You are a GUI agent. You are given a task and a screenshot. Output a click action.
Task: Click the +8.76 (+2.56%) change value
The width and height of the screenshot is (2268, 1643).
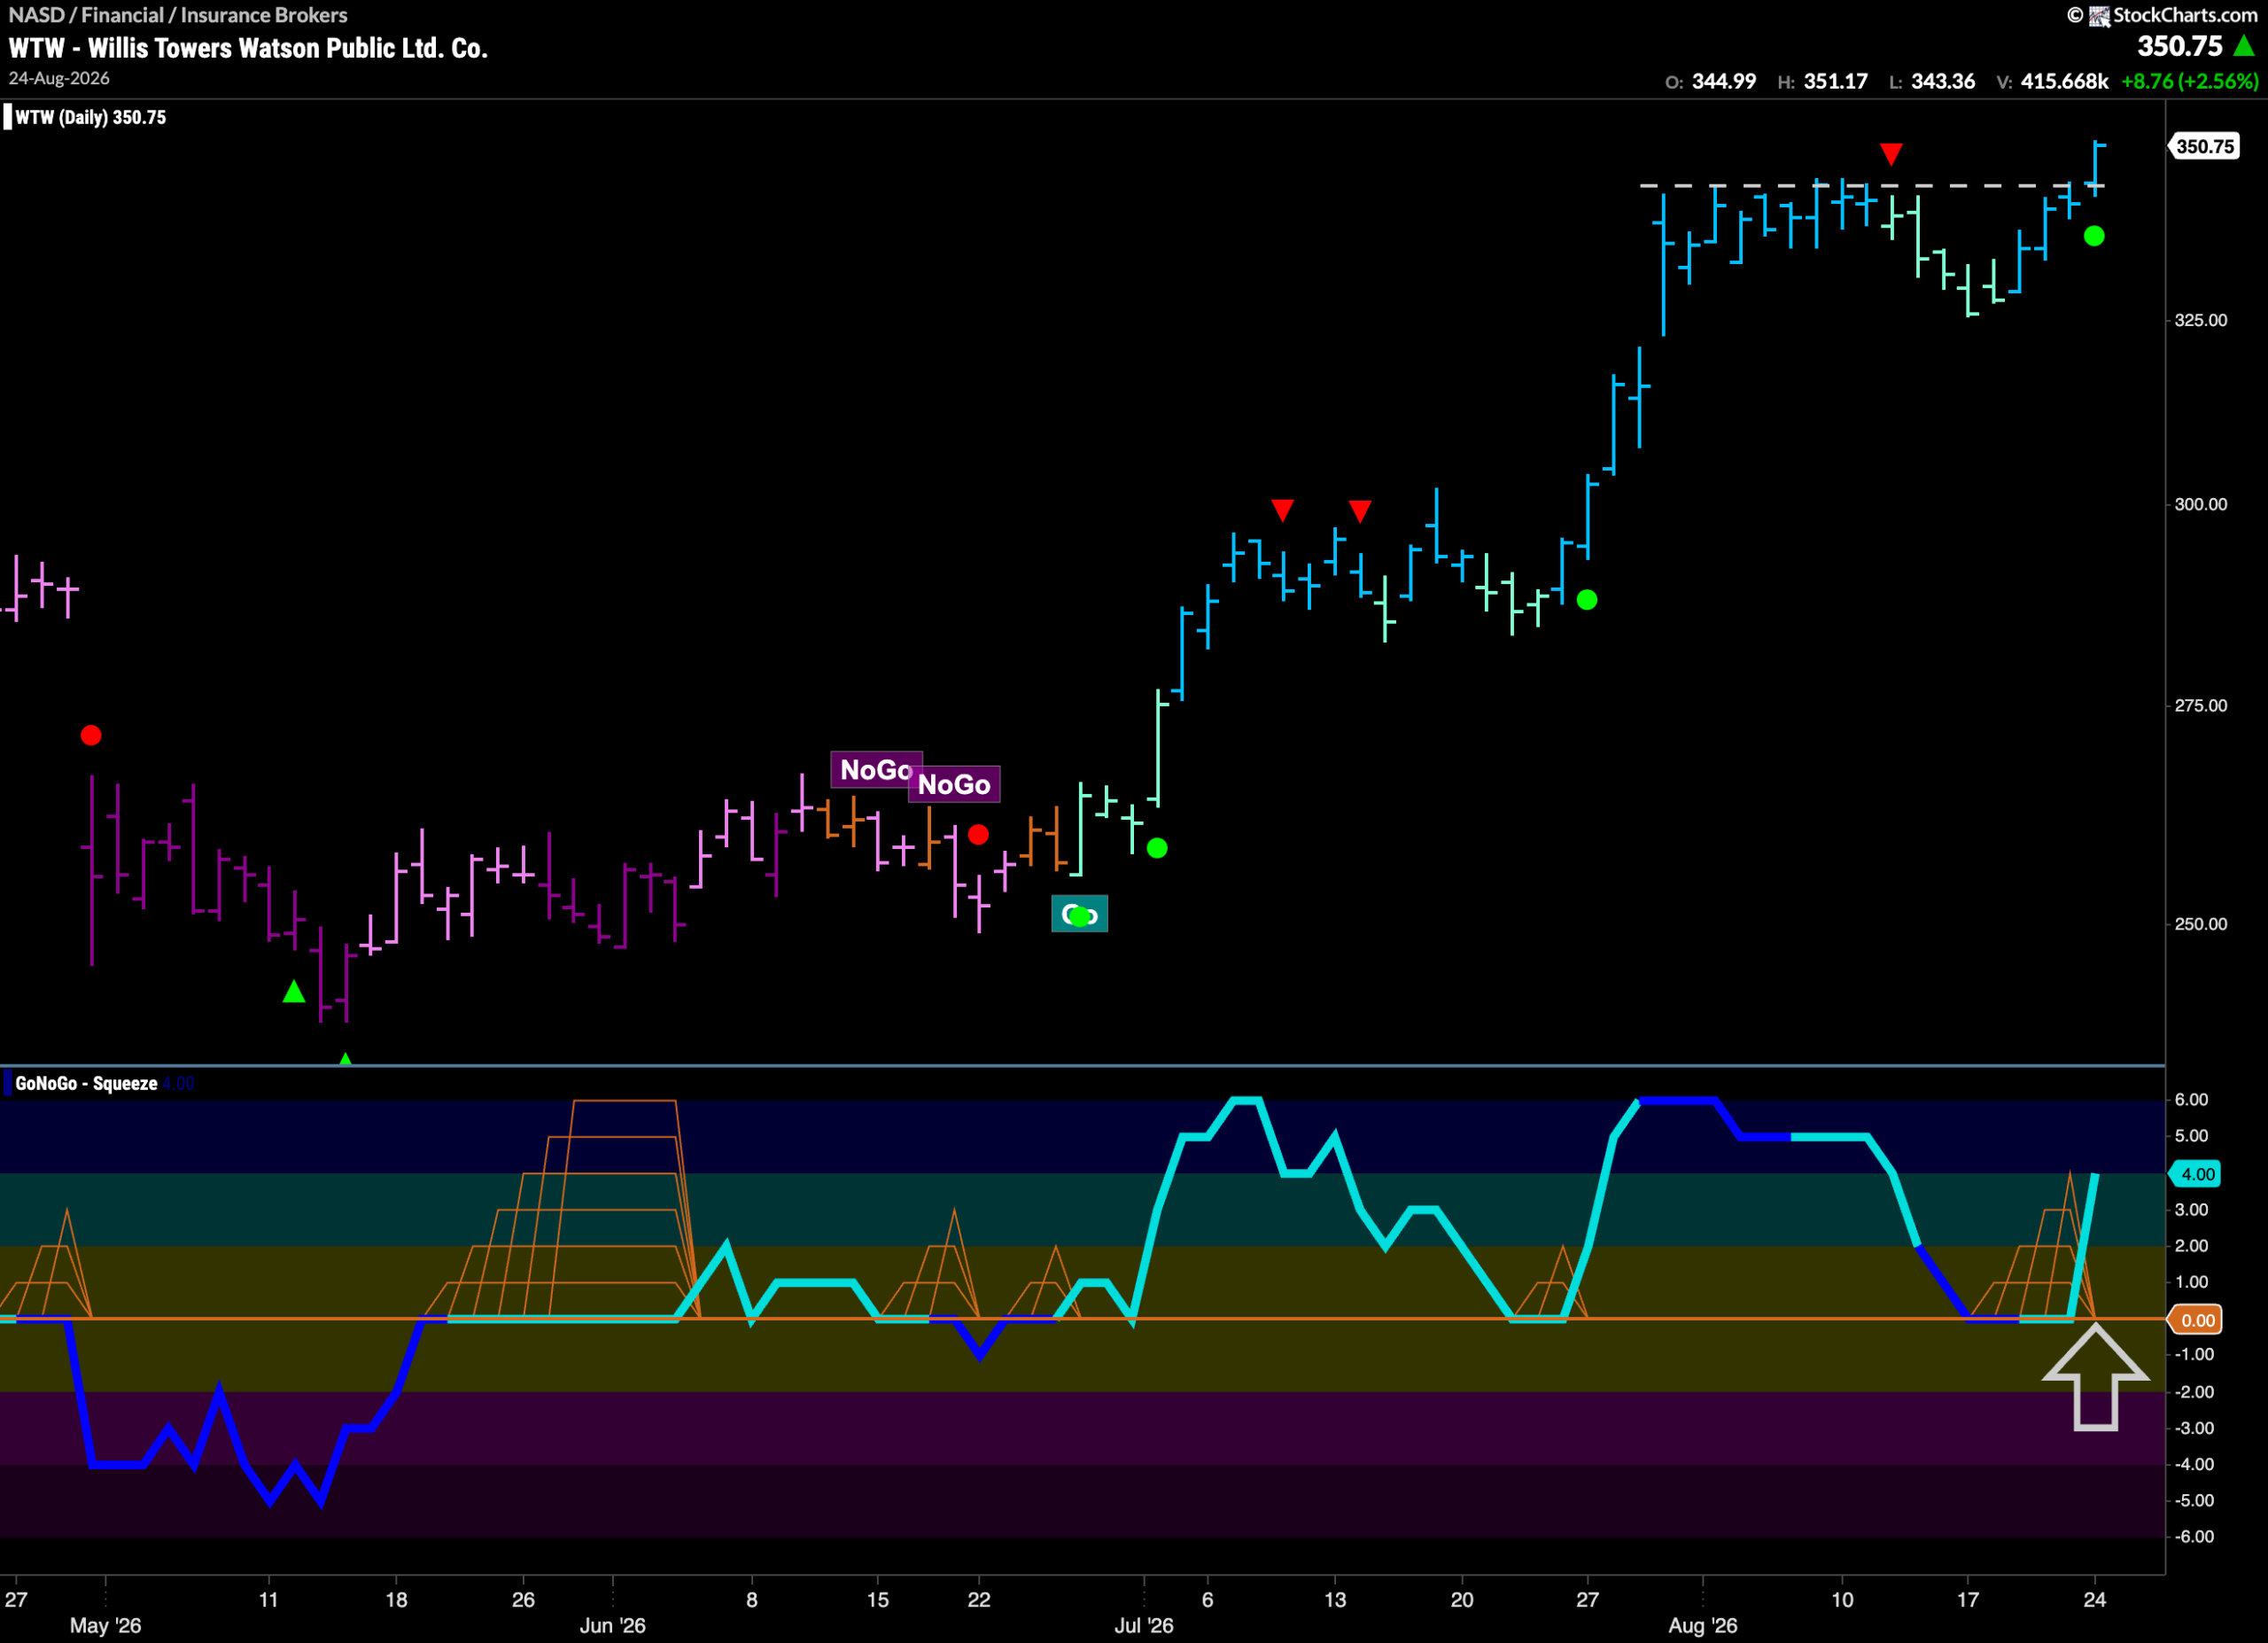pyautogui.click(x=2189, y=81)
